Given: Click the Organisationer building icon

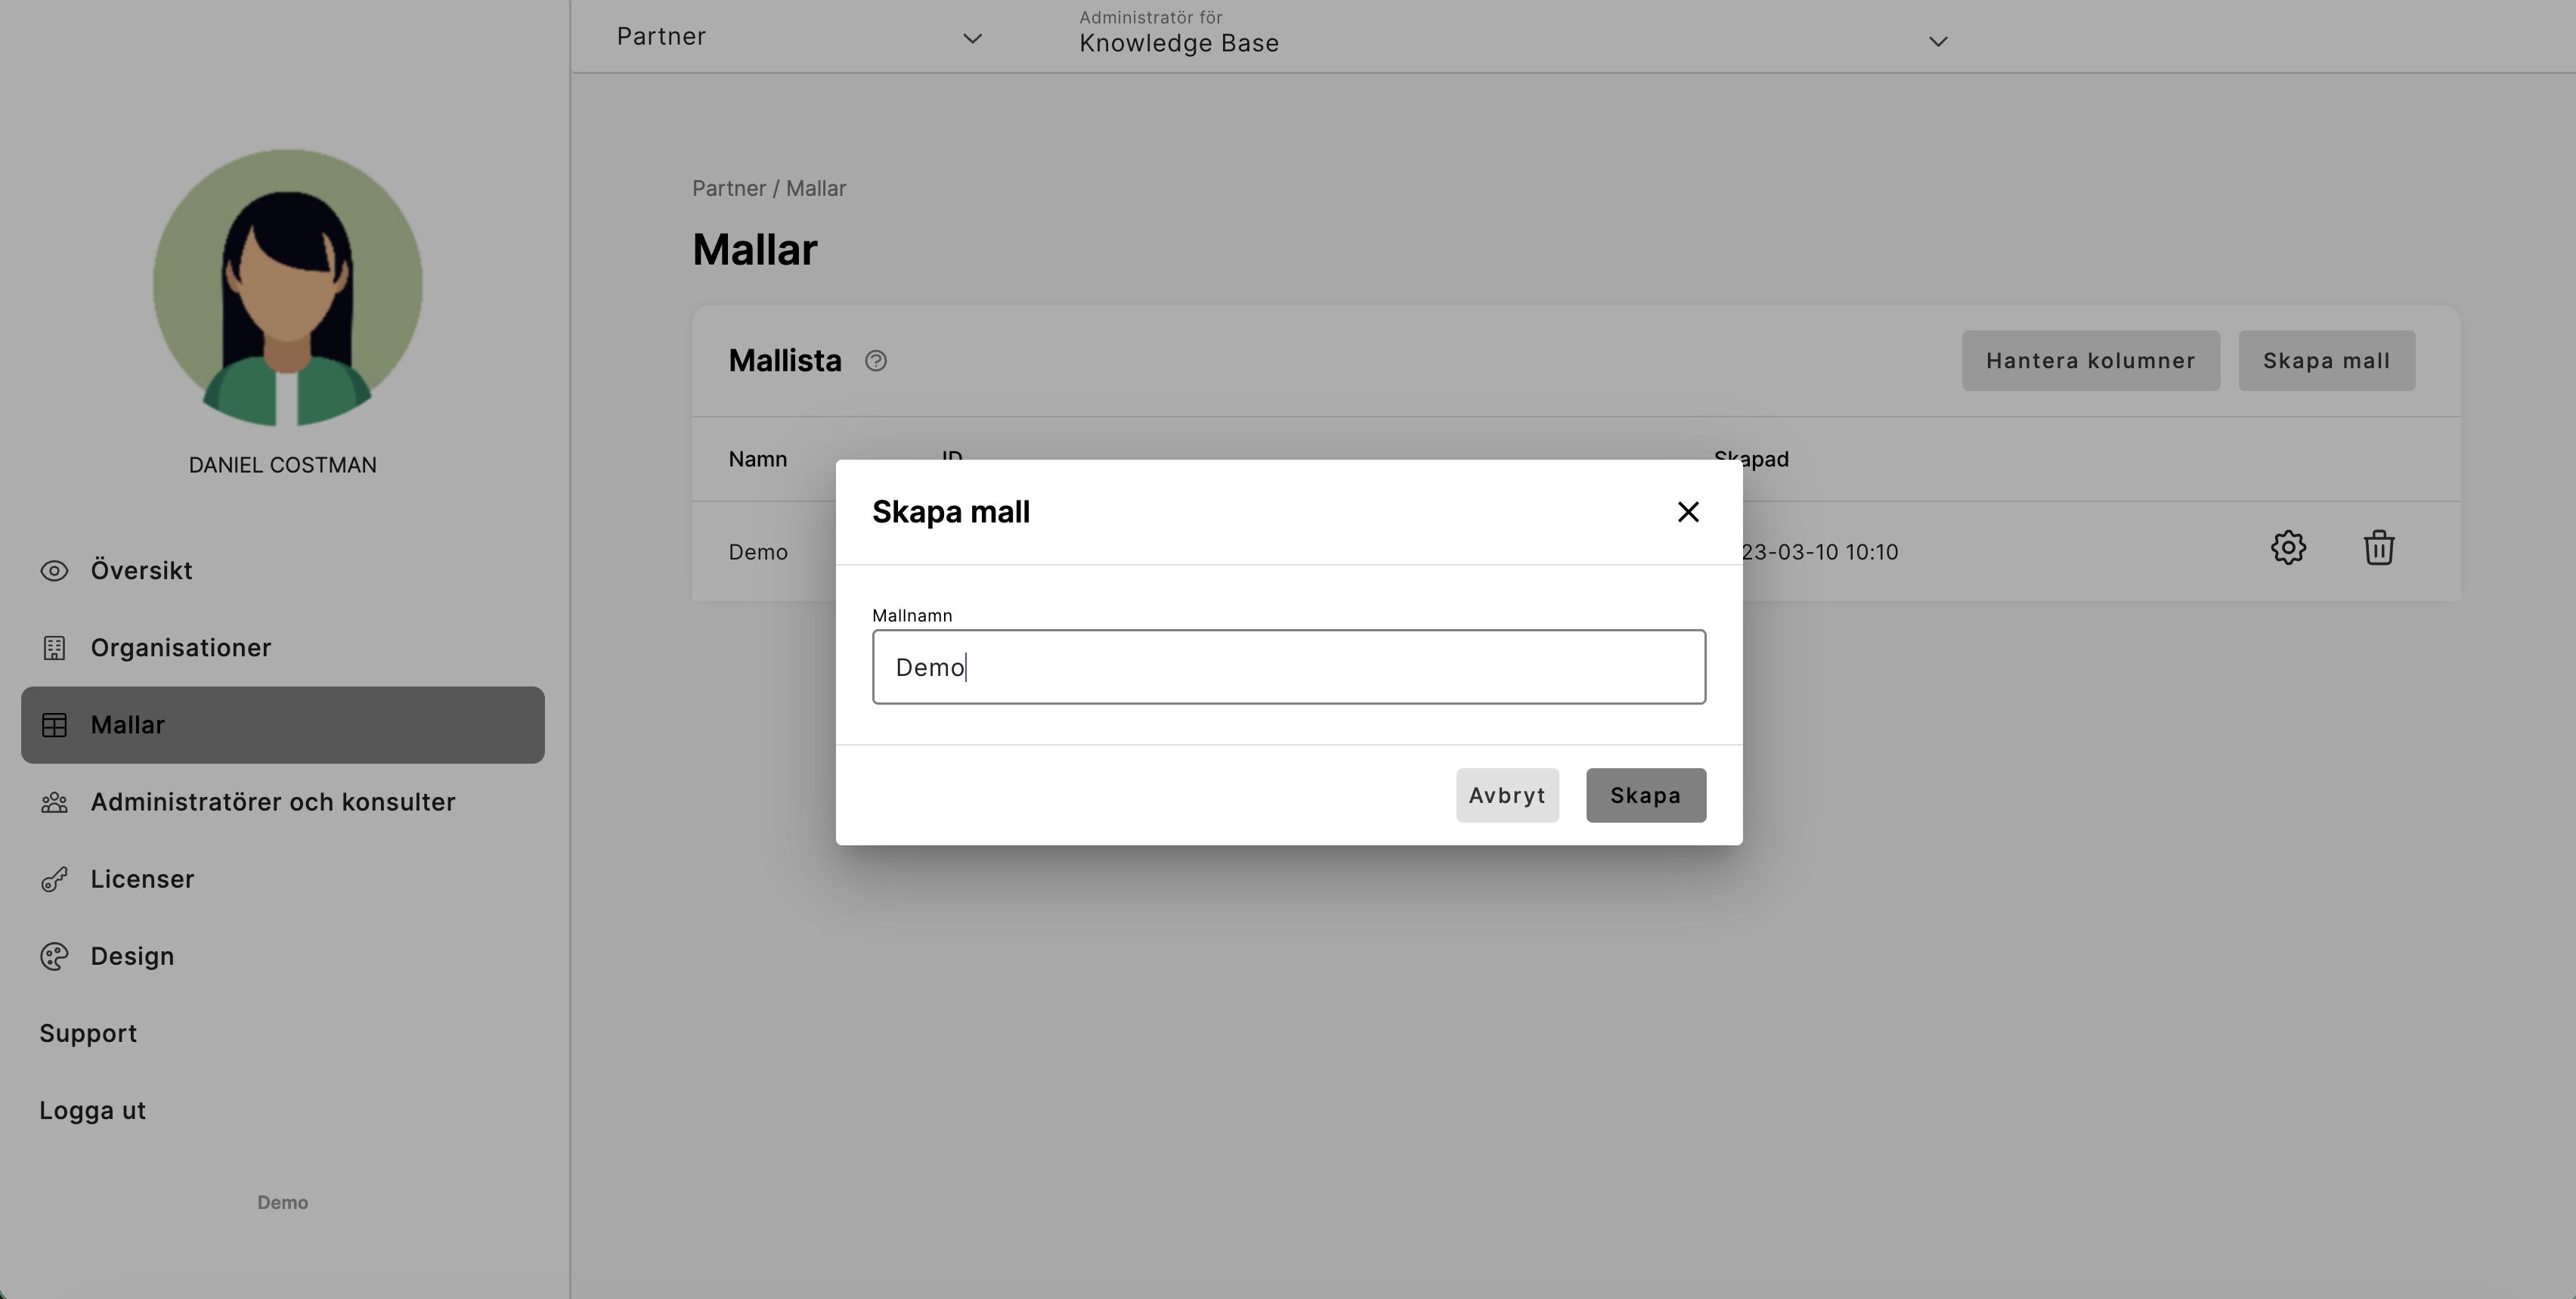Looking at the screenshot, I should coord(54,648).
